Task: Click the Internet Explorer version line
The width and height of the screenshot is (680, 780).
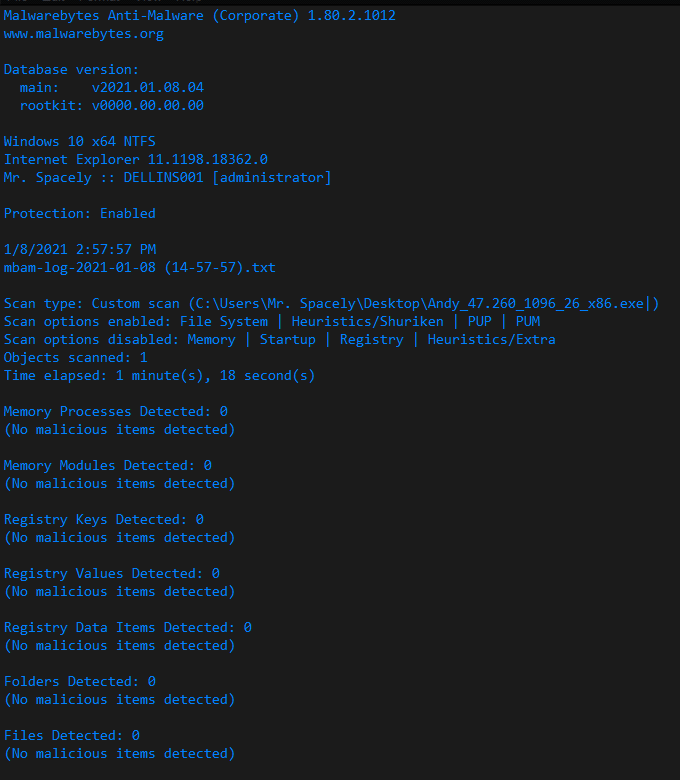Action: coord(136,159)
